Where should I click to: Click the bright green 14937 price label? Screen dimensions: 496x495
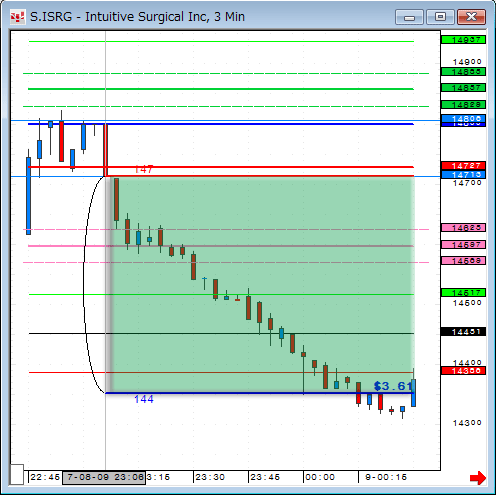click(463, 40)
